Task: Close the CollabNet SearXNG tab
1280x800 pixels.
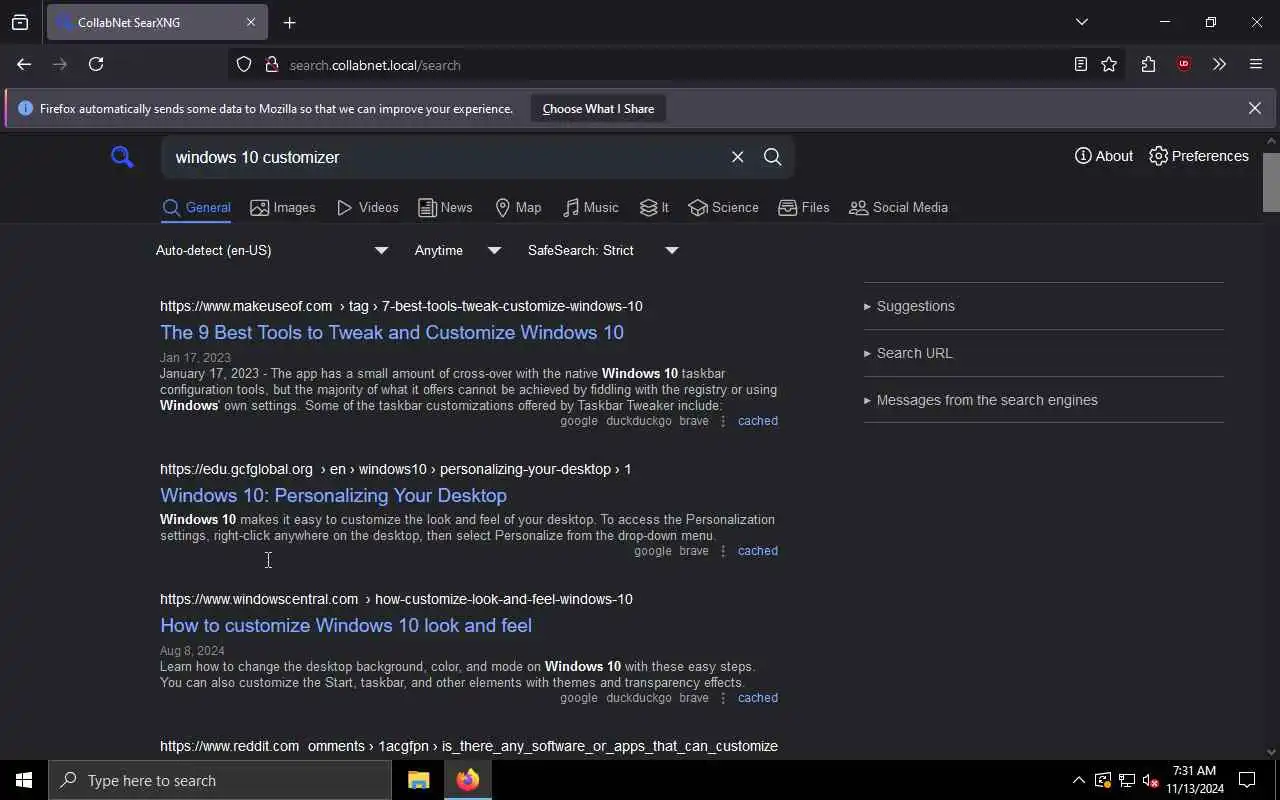Action: (x=251, y=22)
